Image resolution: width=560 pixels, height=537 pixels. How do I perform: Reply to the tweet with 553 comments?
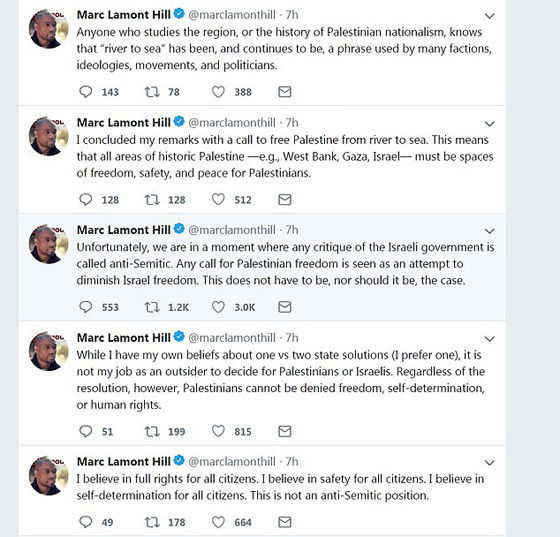pyautogui.click(x=86, y=307)
